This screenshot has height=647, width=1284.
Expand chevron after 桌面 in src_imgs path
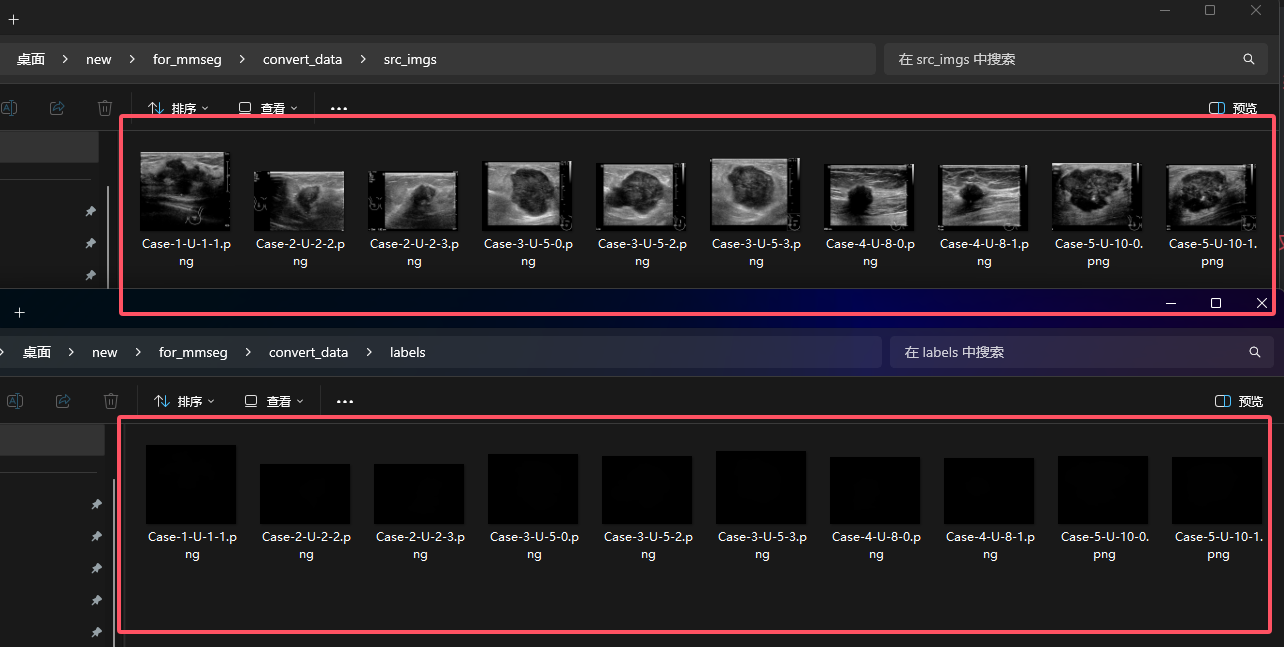(65, 59)
